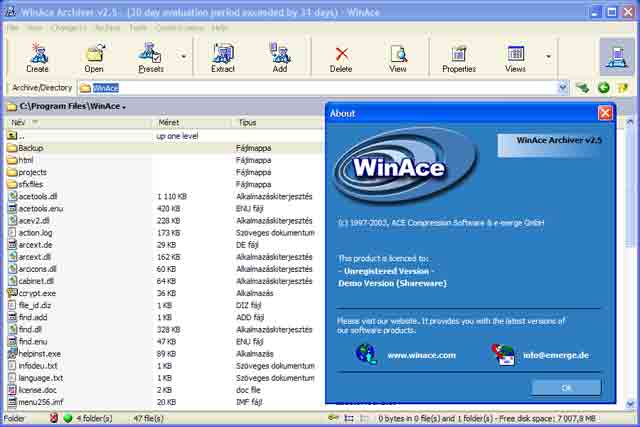Click the Add toolbar icon
The image size is (640, 427).
point(280,58)
